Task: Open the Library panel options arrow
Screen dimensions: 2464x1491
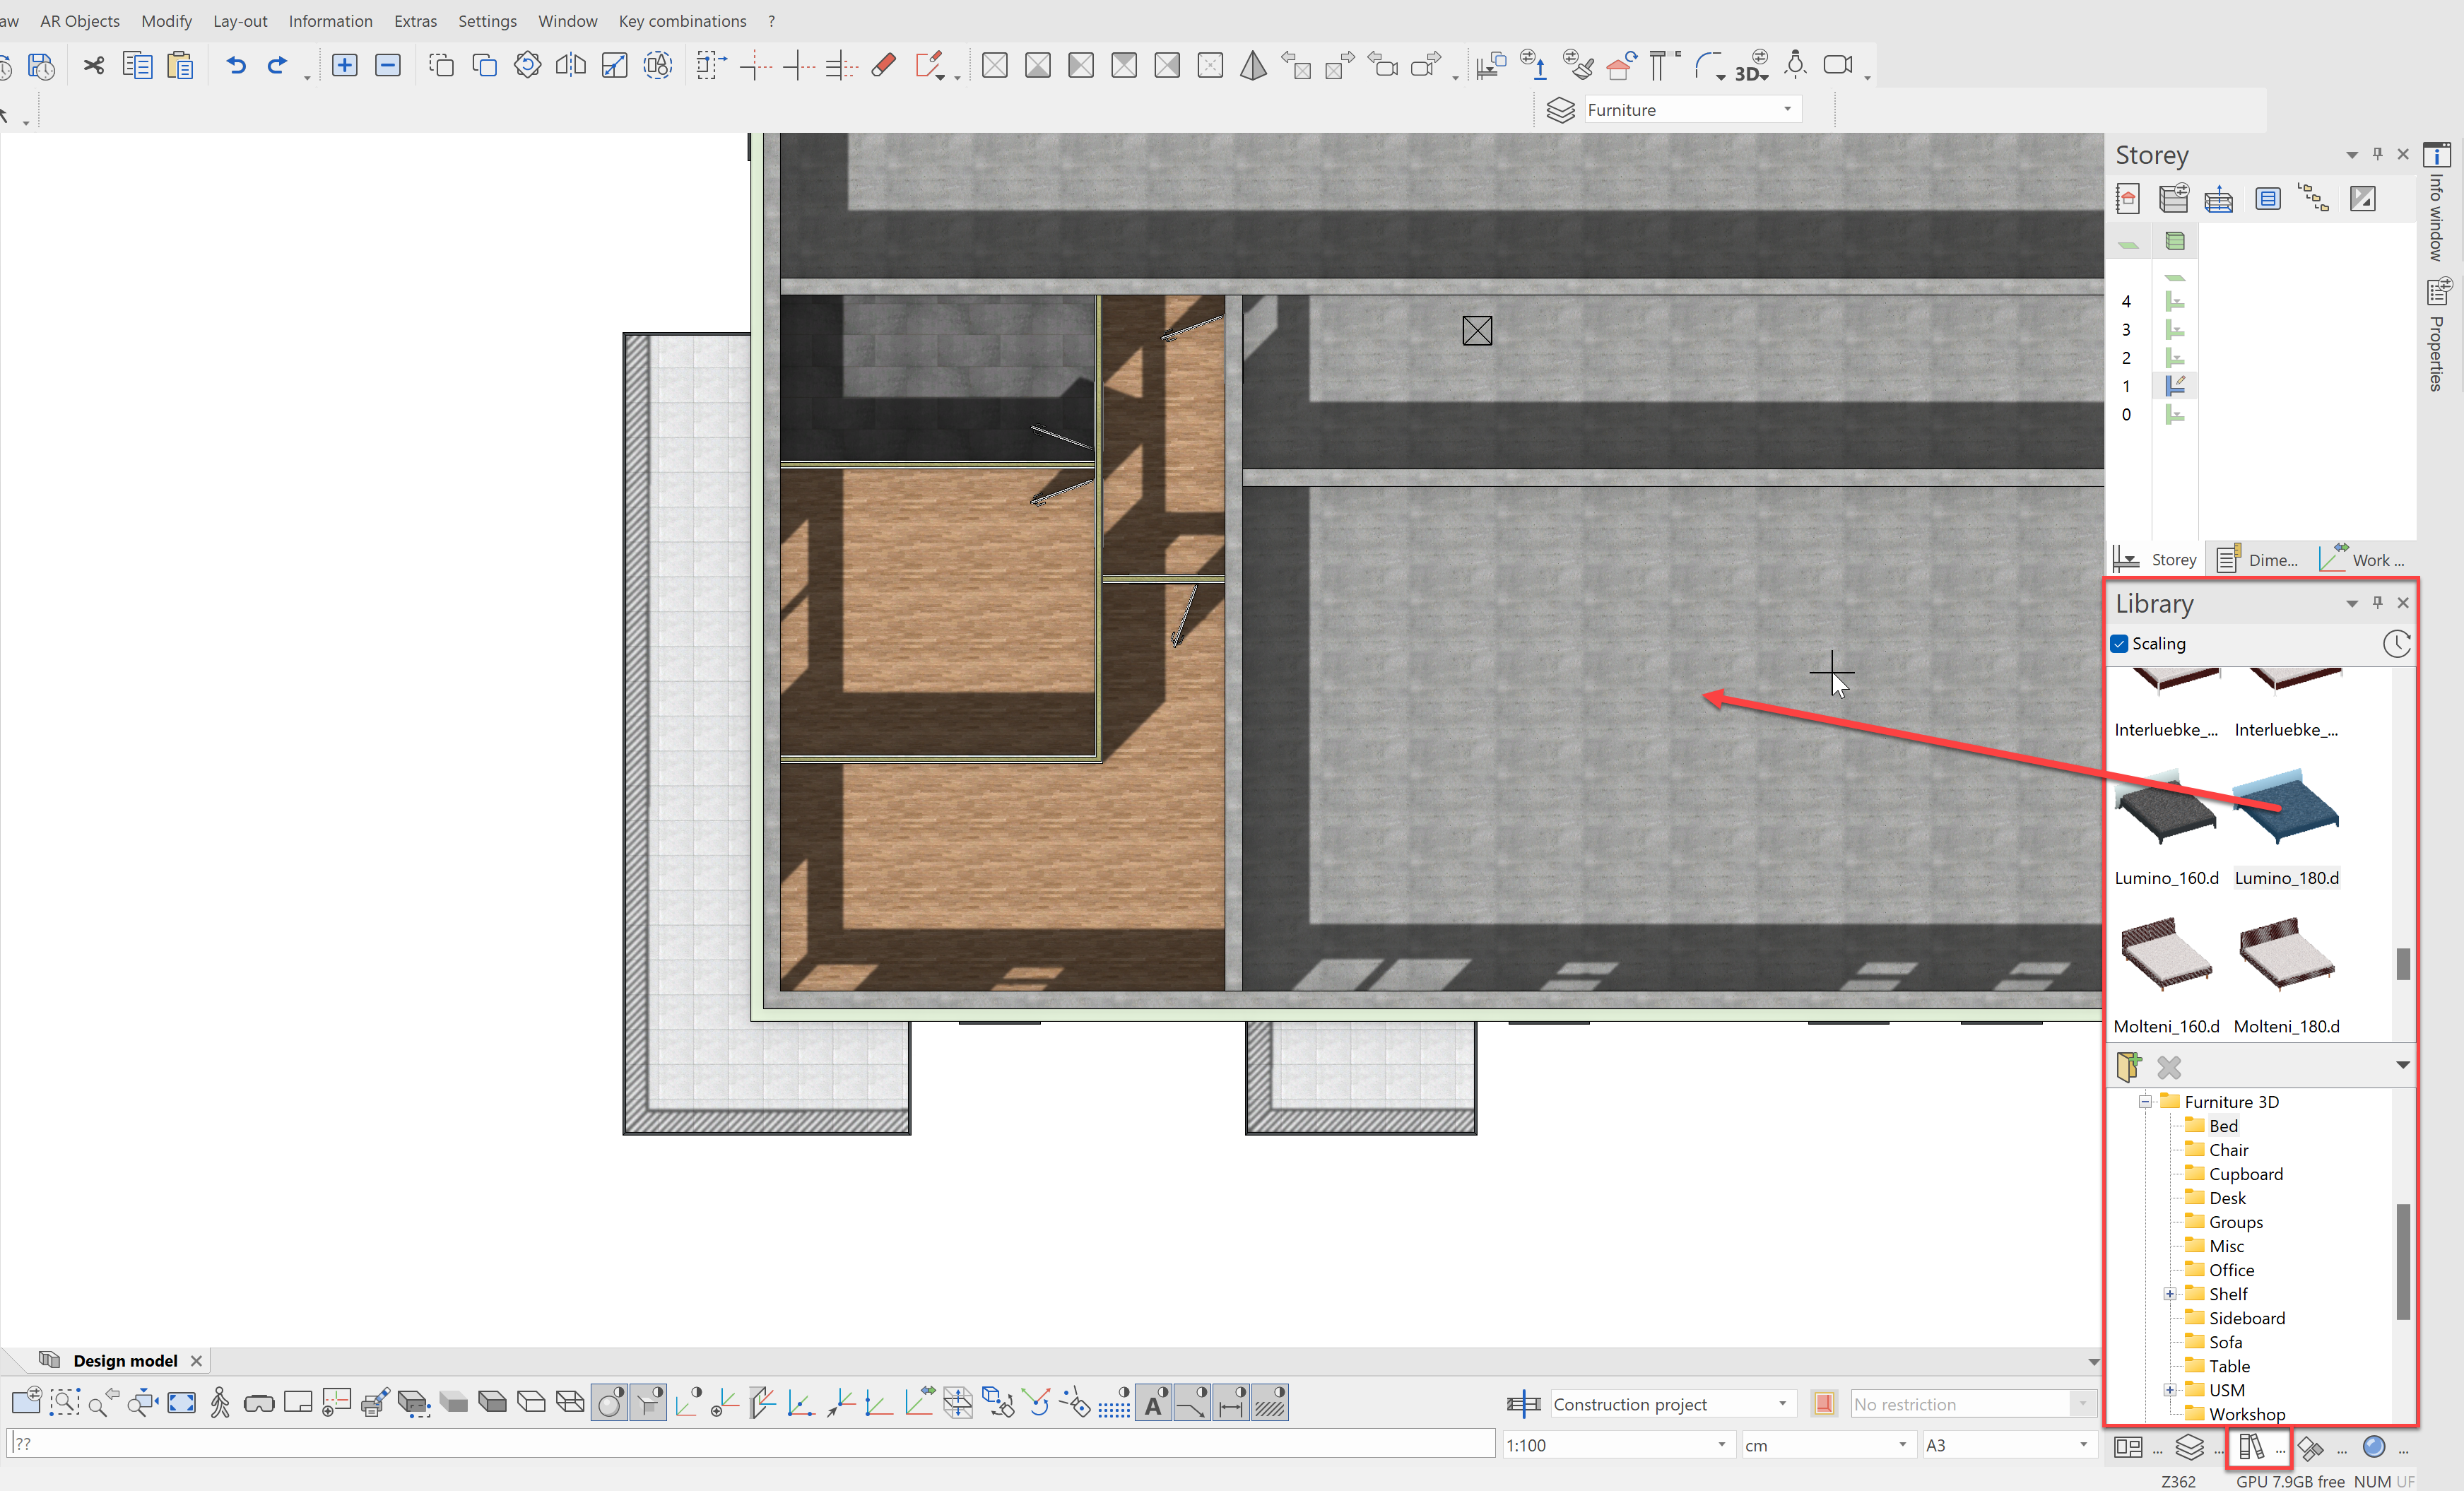Action: click(x=2352, y=604)
